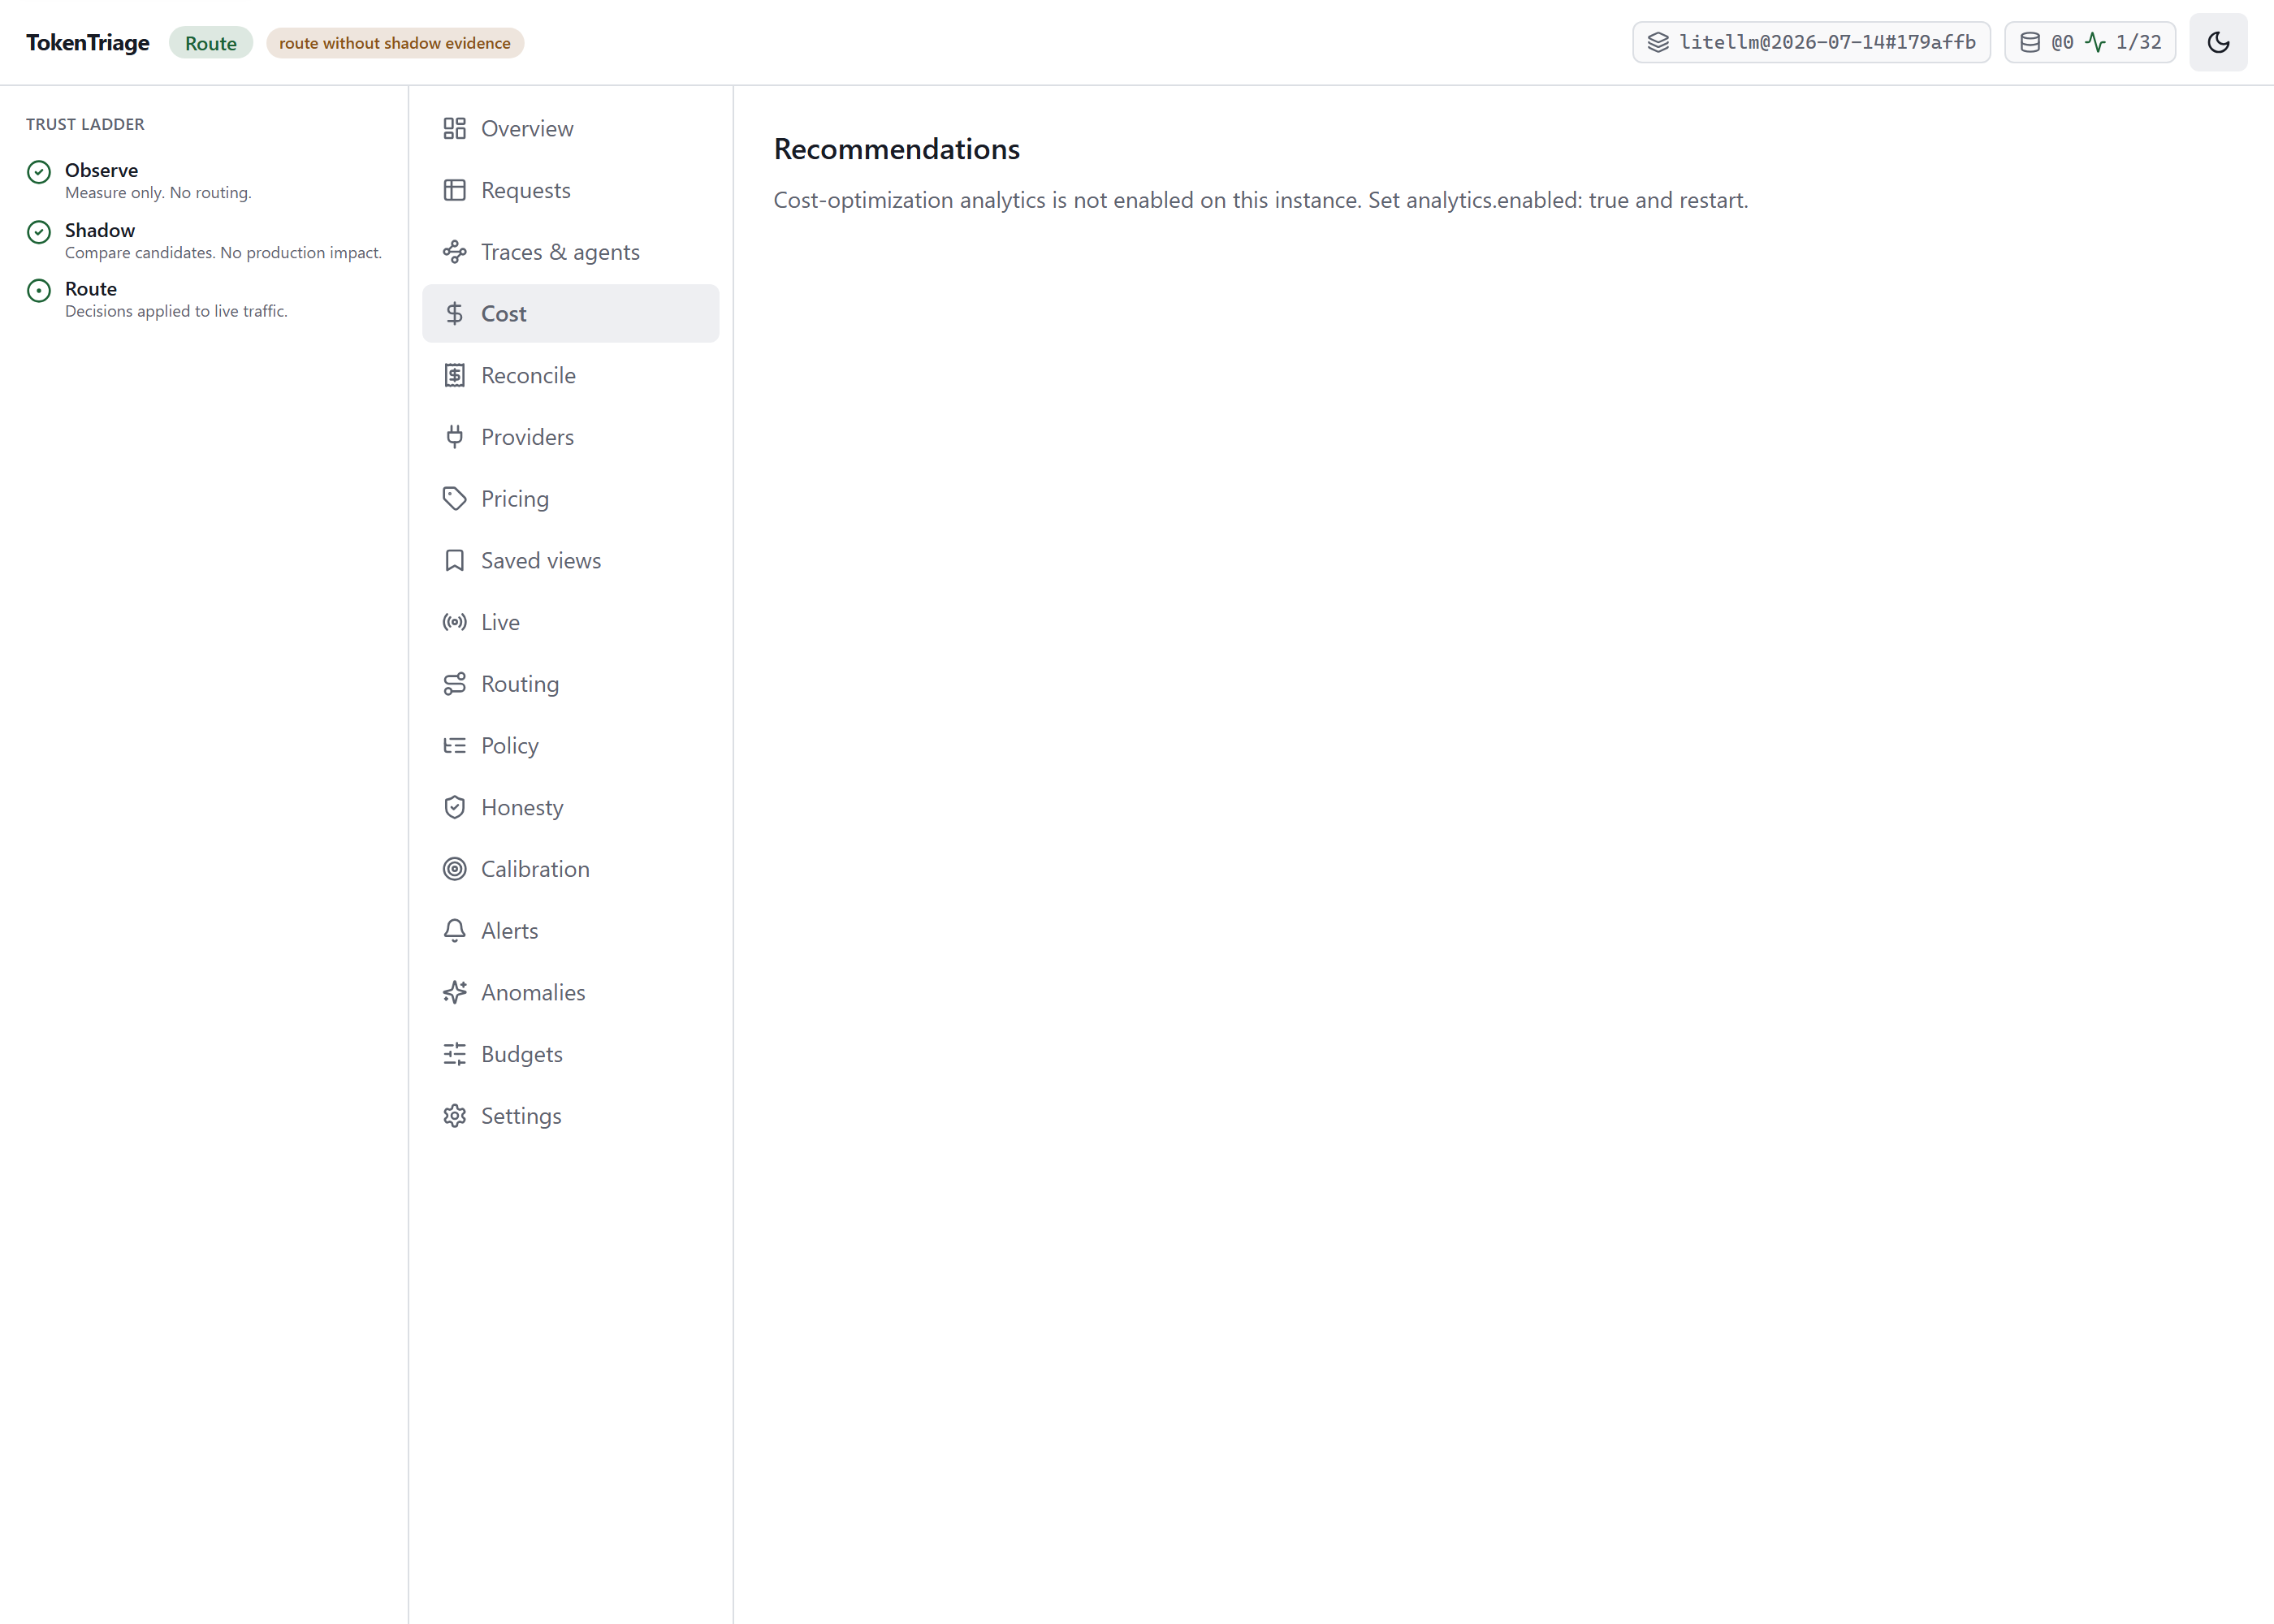Toggle dark mode with the moon icon
Viewport: 2274px width, 1624px height.
(2217, 42)
